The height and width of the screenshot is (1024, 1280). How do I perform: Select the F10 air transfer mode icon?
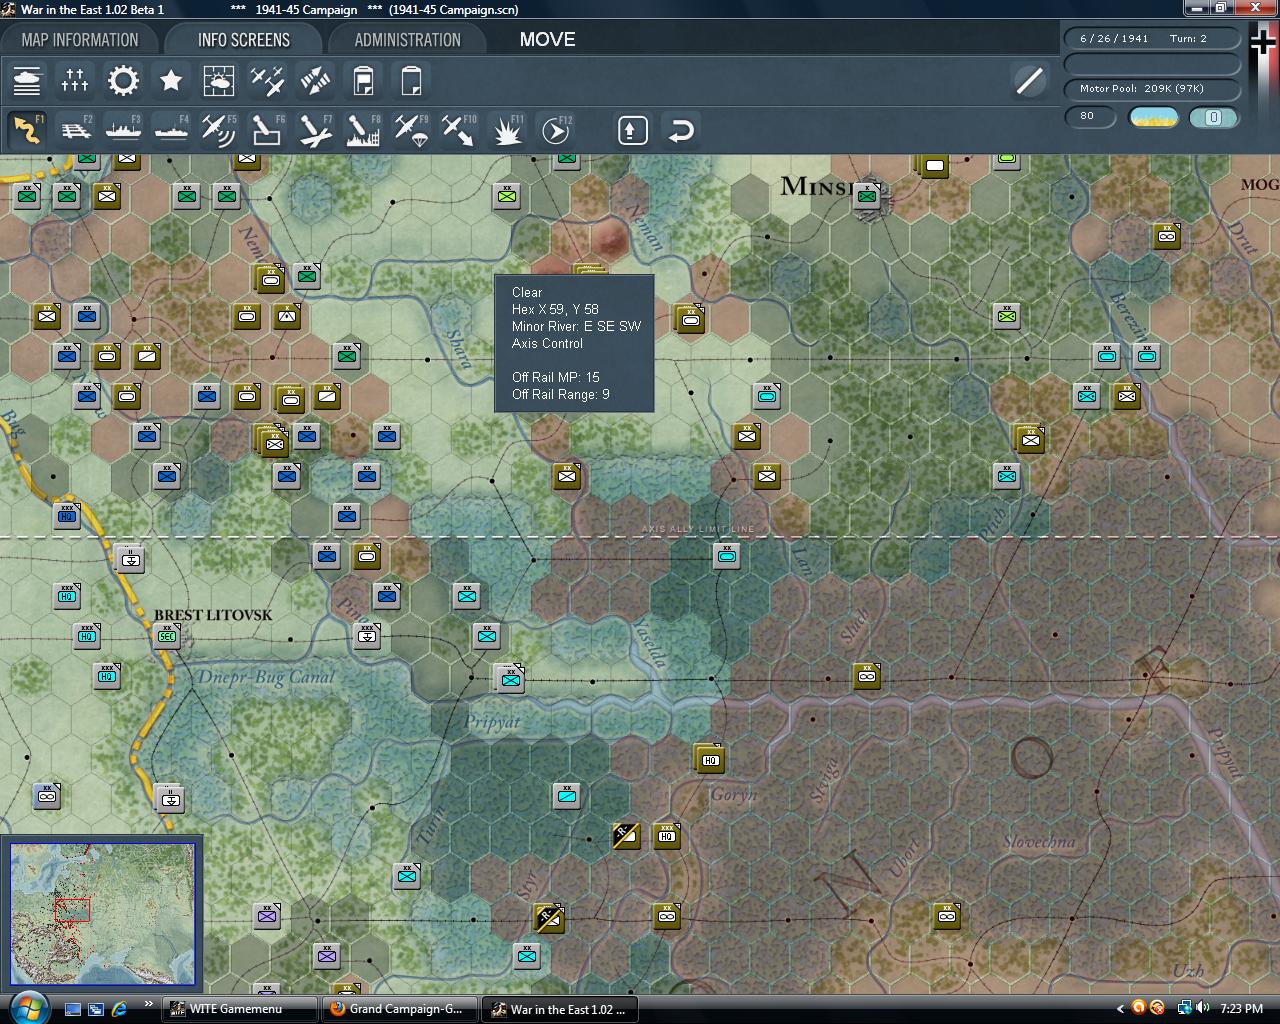tap(459, 130)
